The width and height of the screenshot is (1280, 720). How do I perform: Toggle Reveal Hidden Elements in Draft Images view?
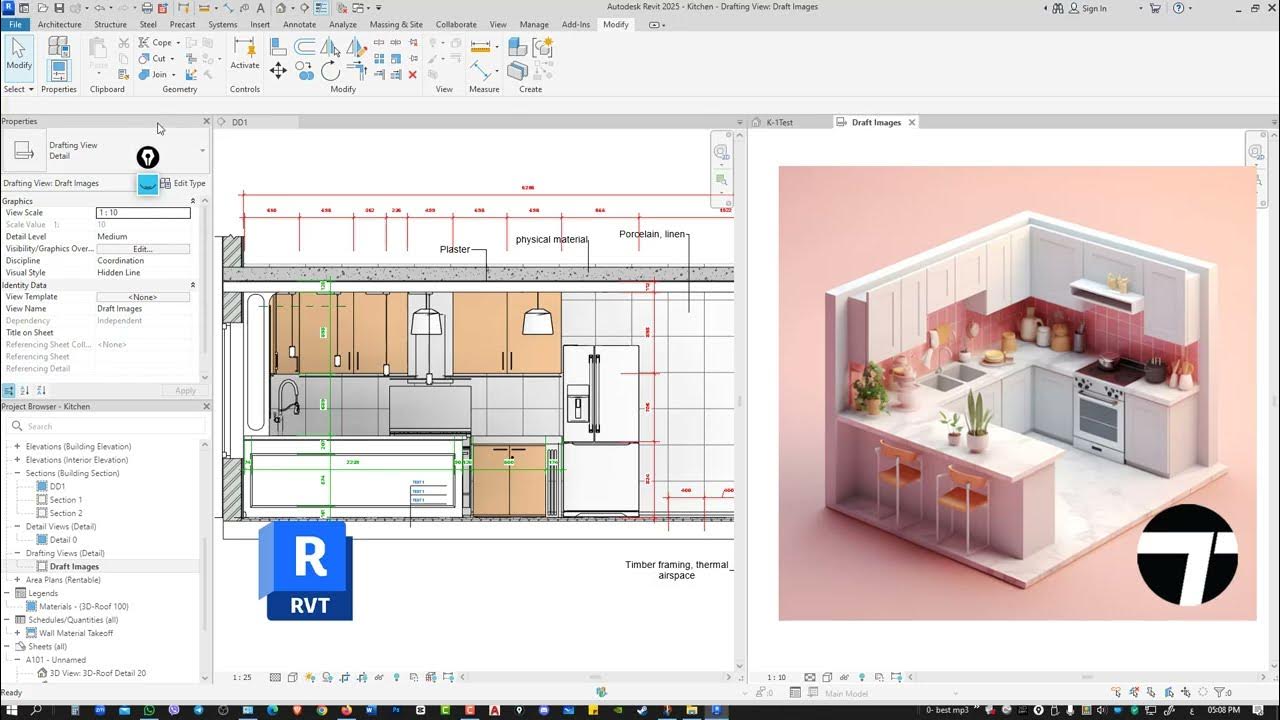(862, 677)
